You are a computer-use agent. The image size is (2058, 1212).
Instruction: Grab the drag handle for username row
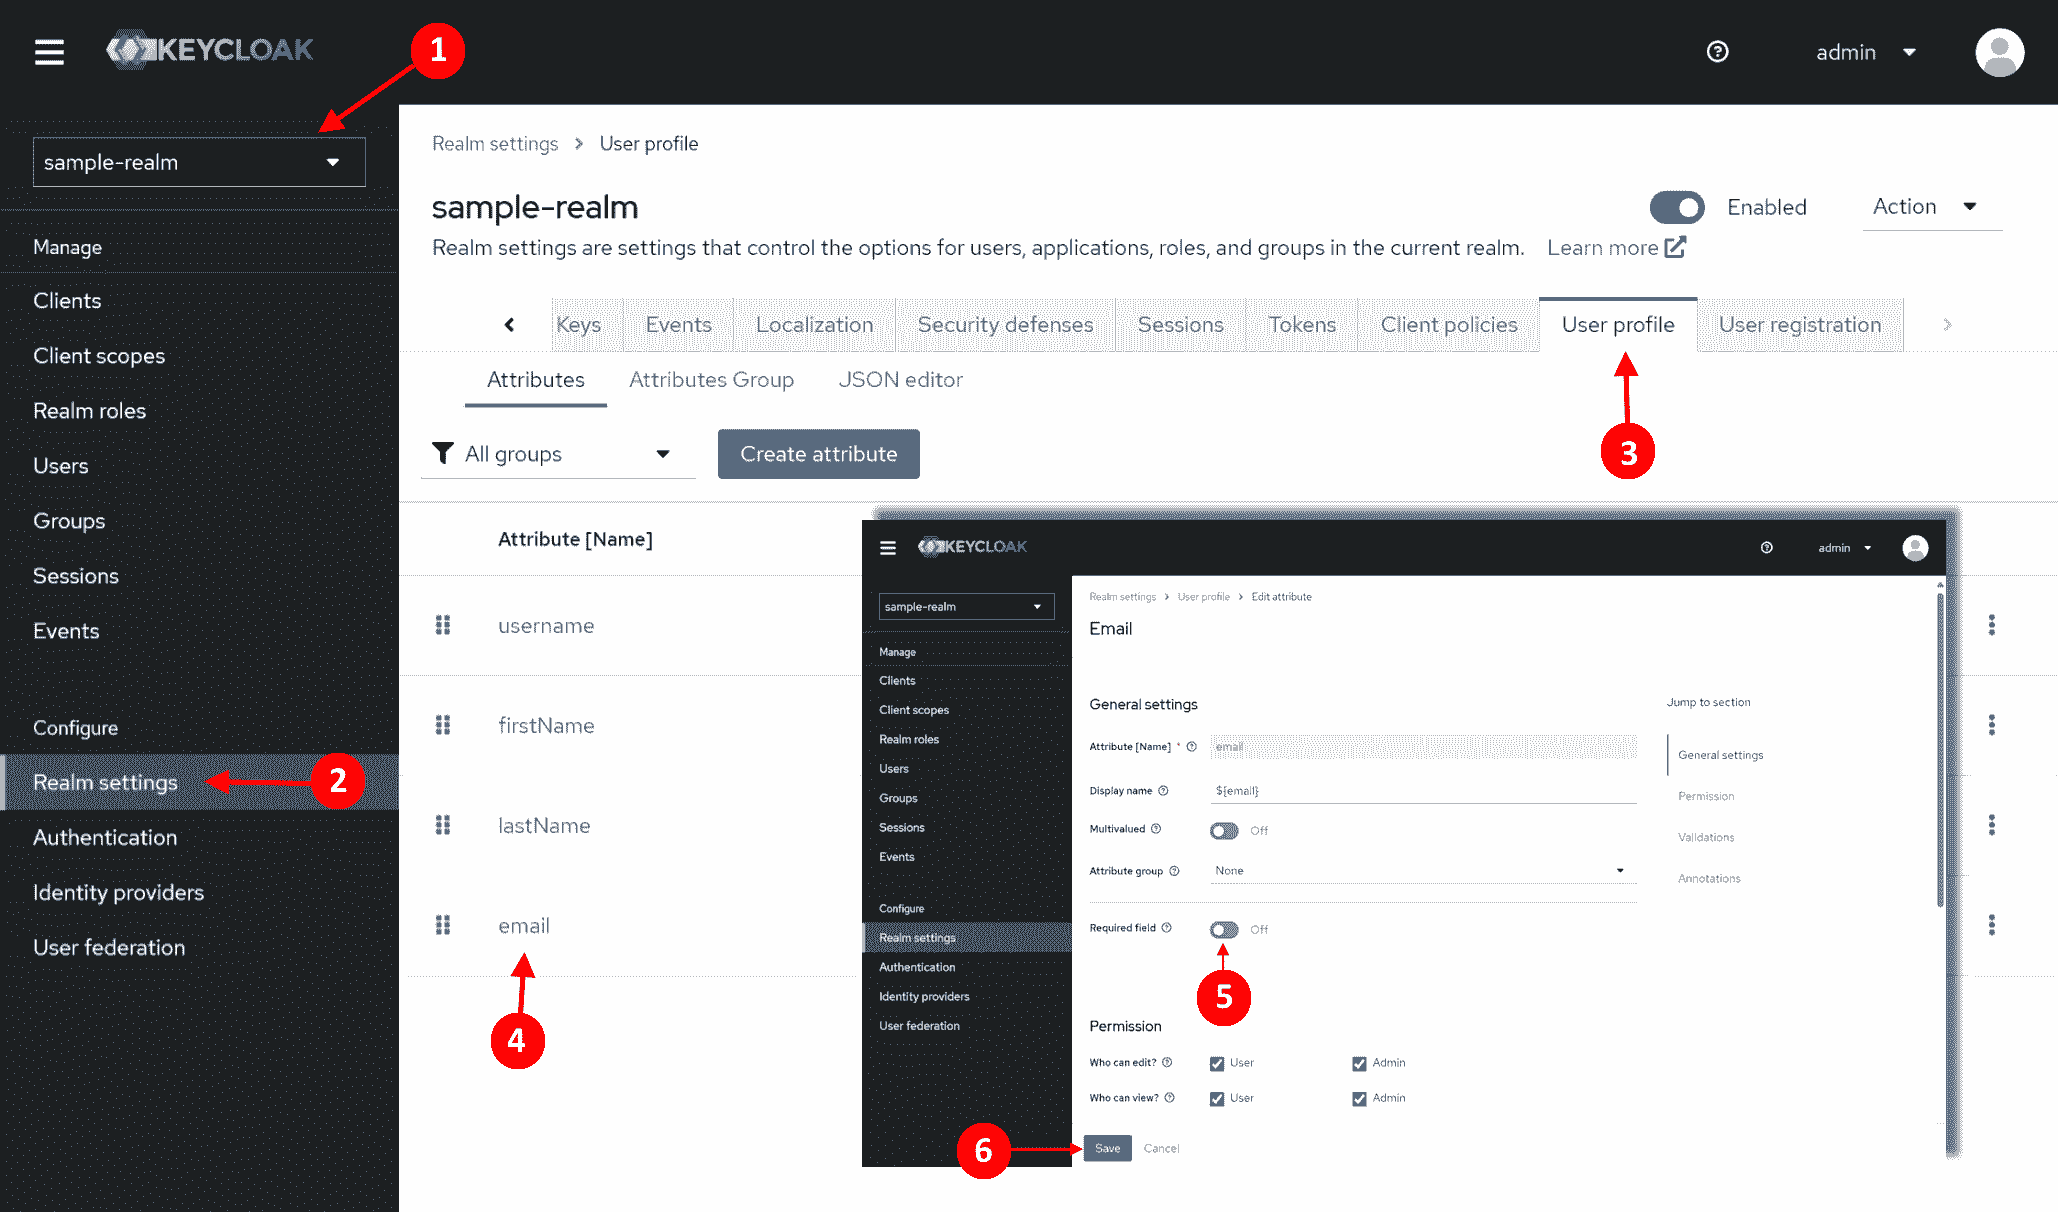443,625
